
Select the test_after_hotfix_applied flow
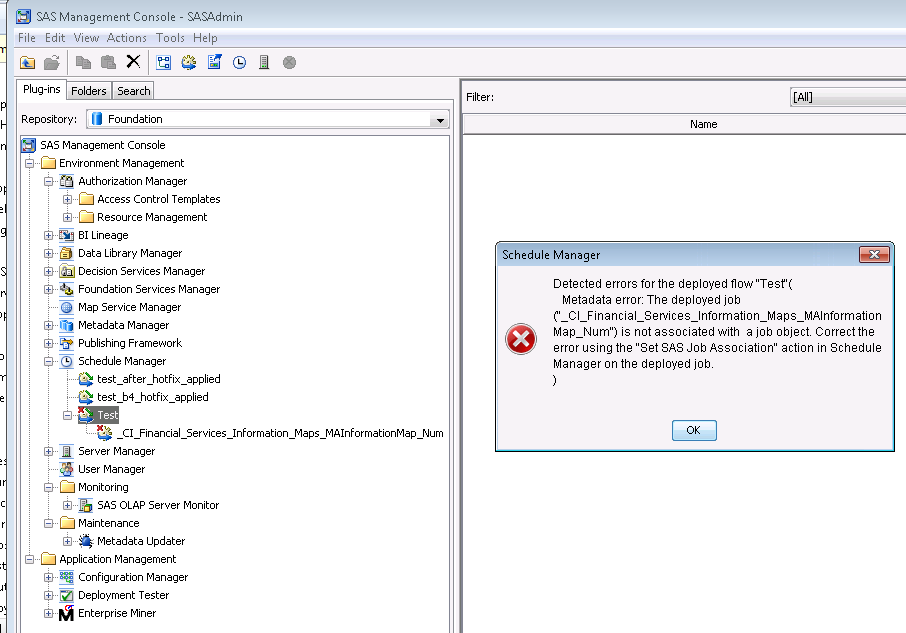click(x=158, y=379)
